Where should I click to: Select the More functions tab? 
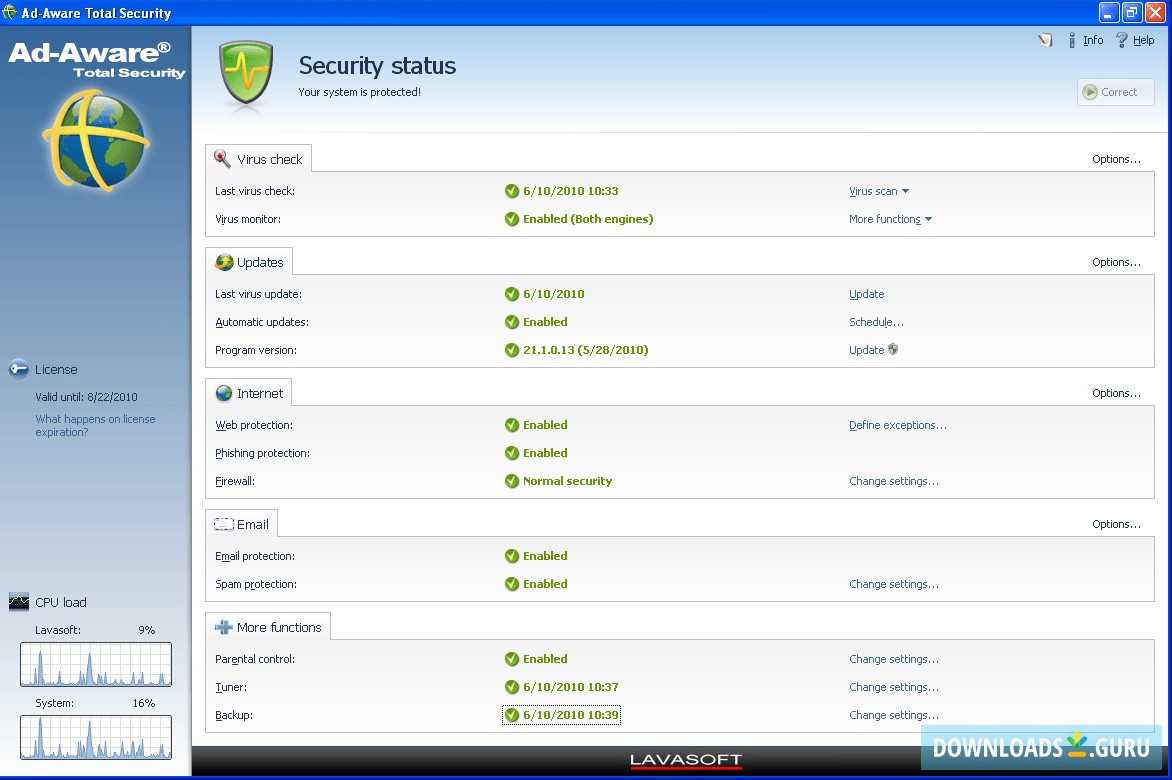point(268,628)
